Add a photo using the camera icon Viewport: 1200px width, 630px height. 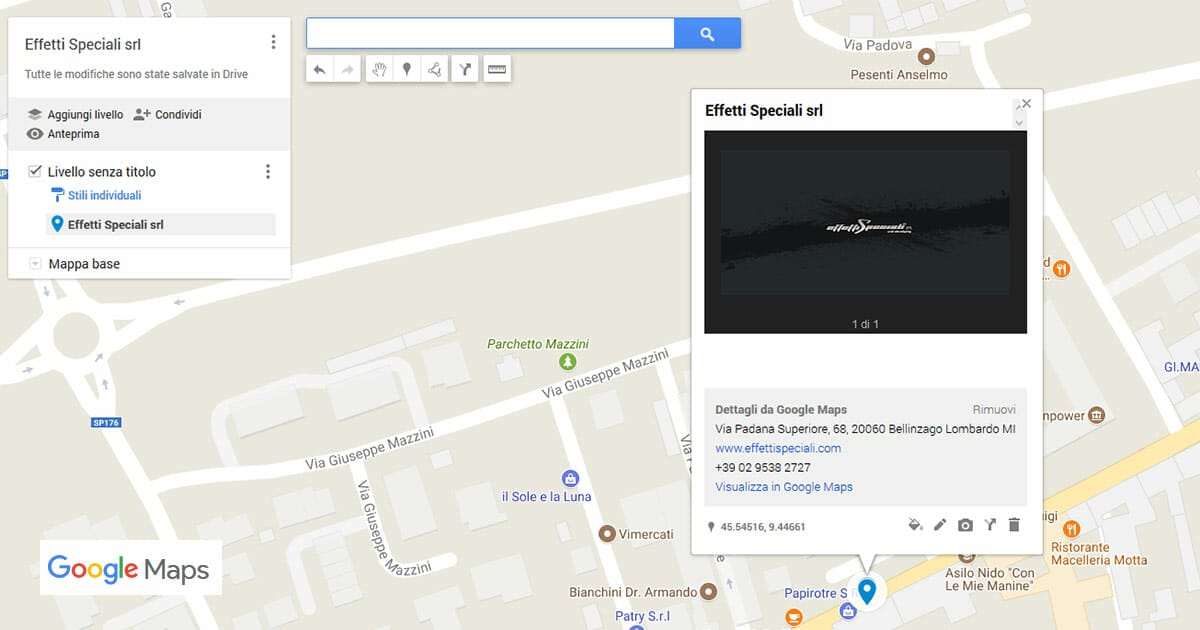(965, 525)
